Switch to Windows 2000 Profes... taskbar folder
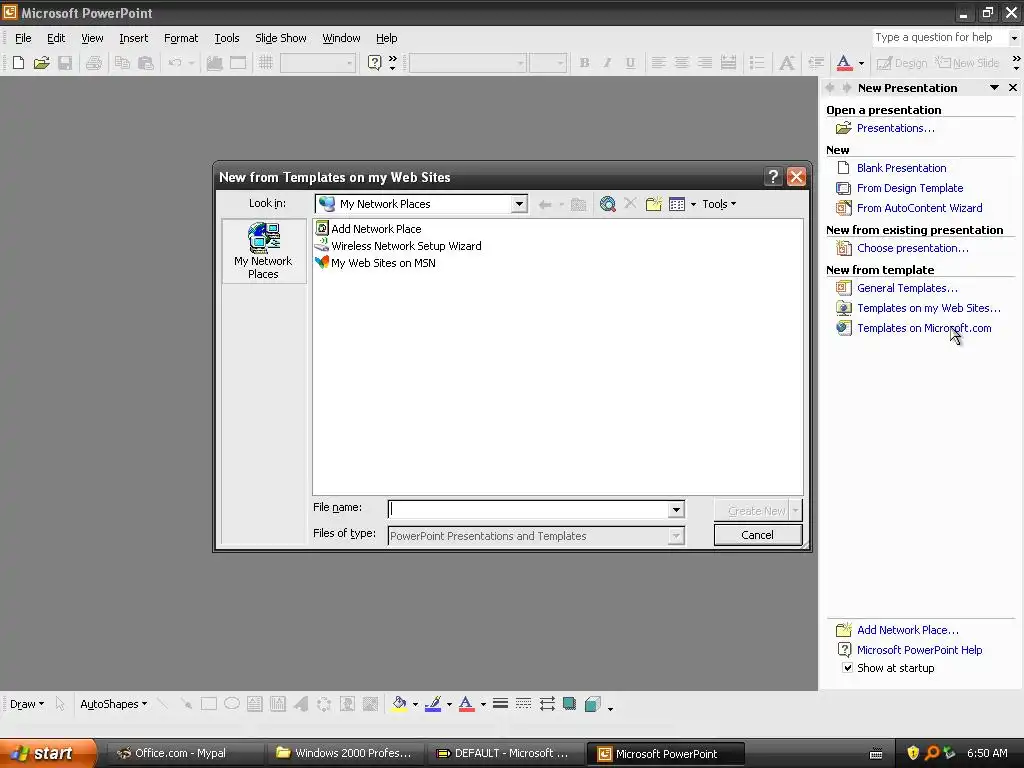The height and width of the screenshot is (768, 1024). pos(344,753)
